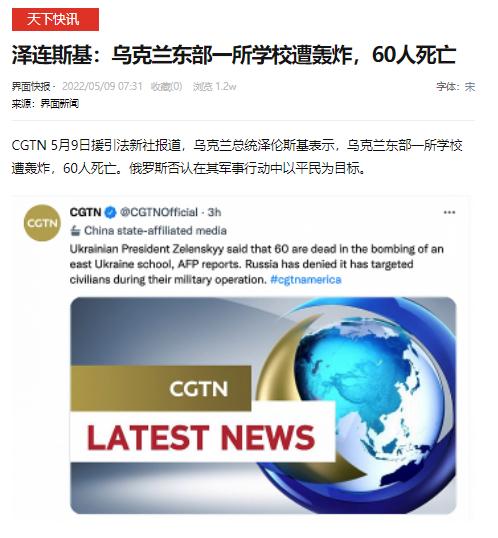Click the @CGTNOfficial handle
The height and width of the screenshot is (538, 498).
159,212
